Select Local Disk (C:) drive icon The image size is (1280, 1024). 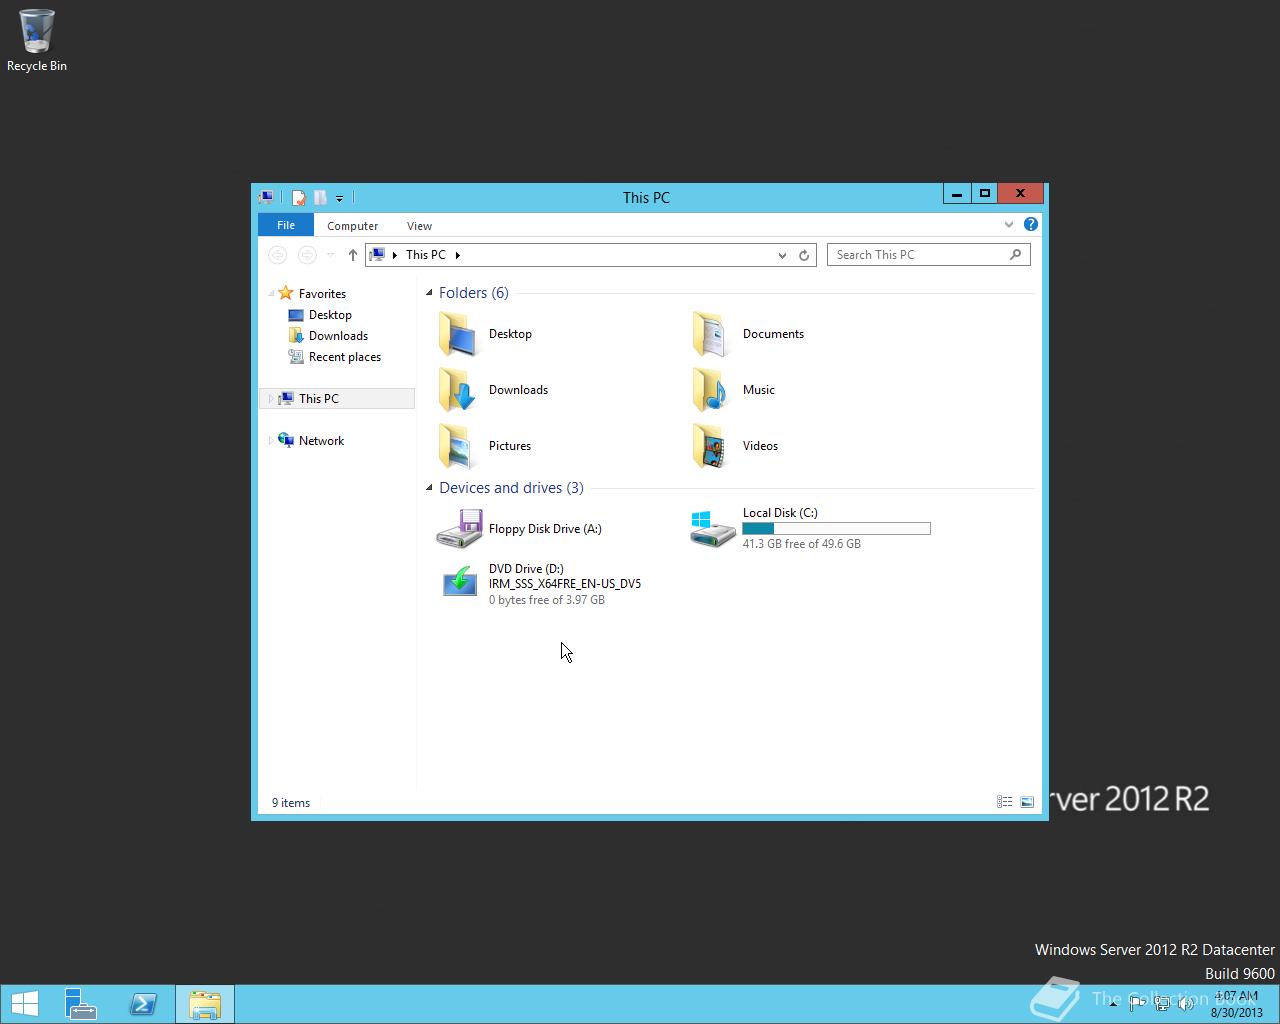pyautogui.click(x=713, y=529)
